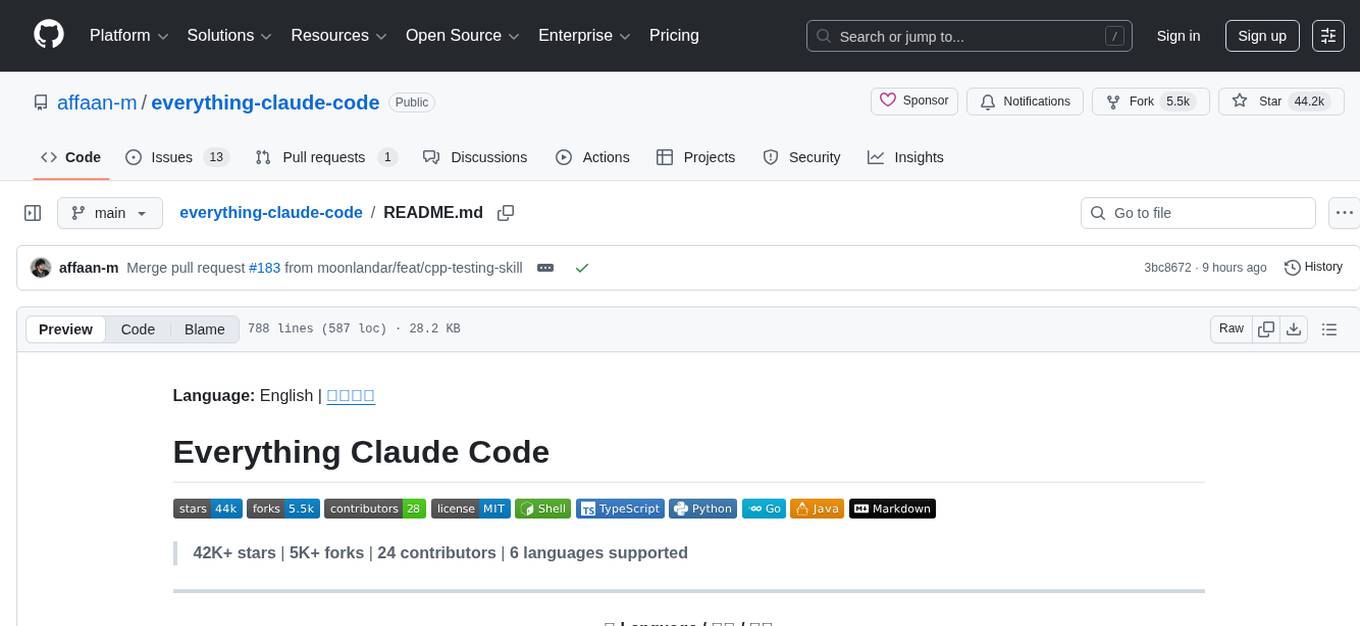This screenshot has width=1360, height=626.
Task: Download the raw README file
Action: click(x=1294, y=328)
